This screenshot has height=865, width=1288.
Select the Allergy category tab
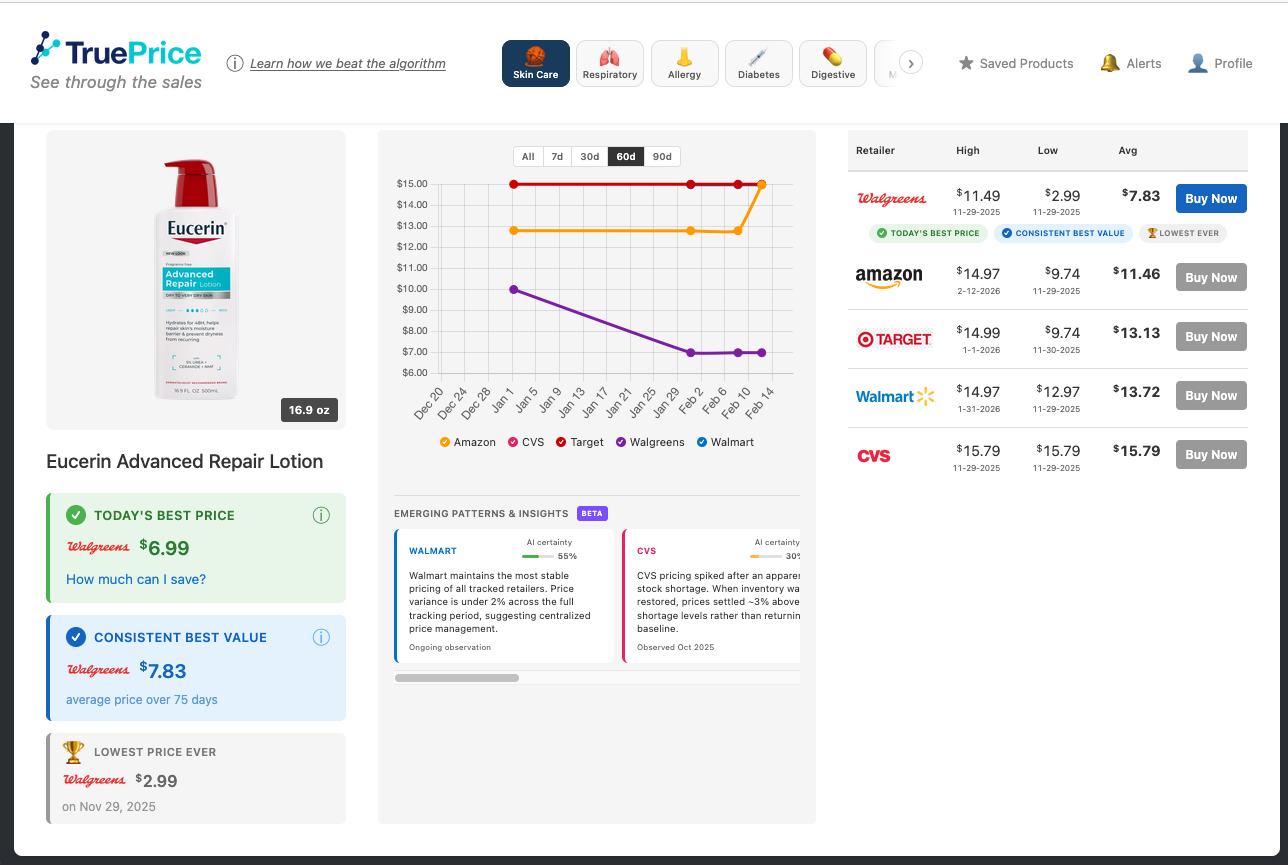pos(685,63)
